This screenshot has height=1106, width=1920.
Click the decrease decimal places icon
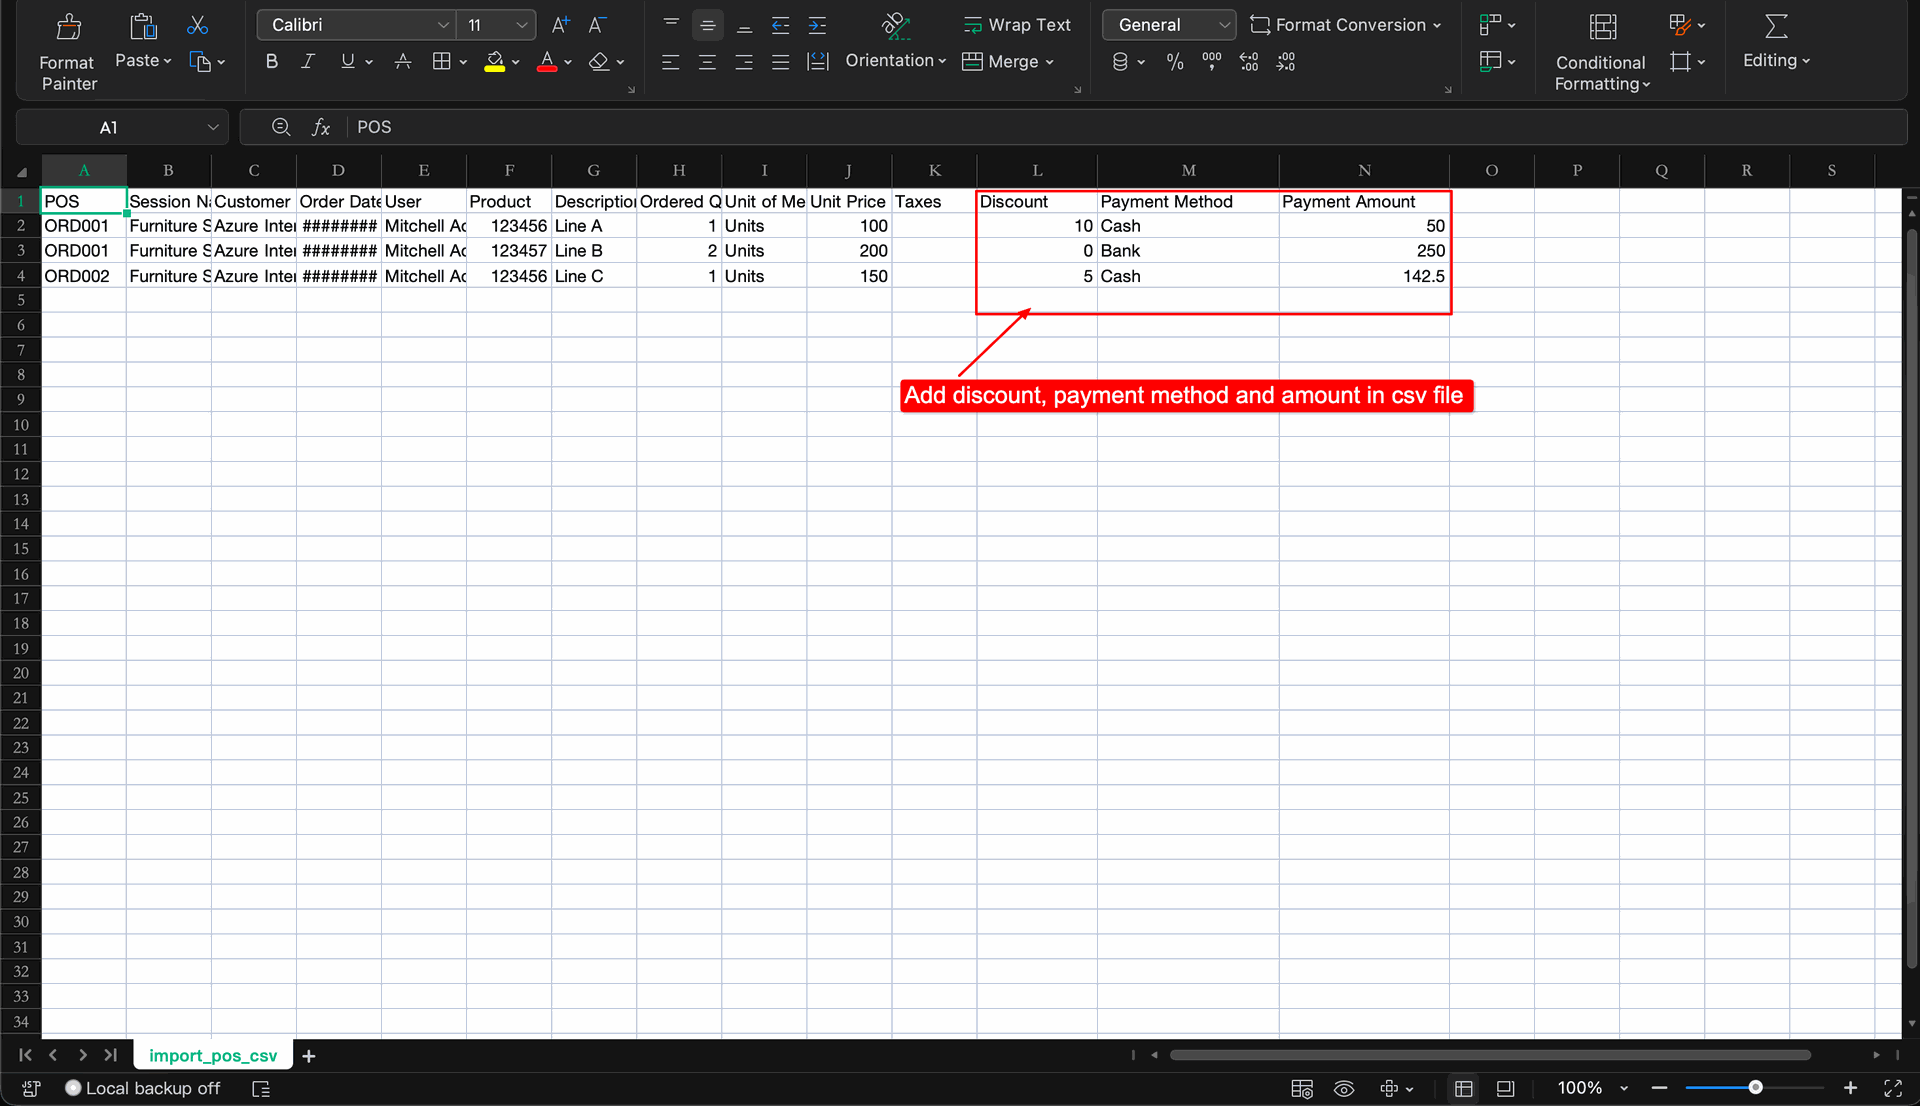coord(1286,62)
